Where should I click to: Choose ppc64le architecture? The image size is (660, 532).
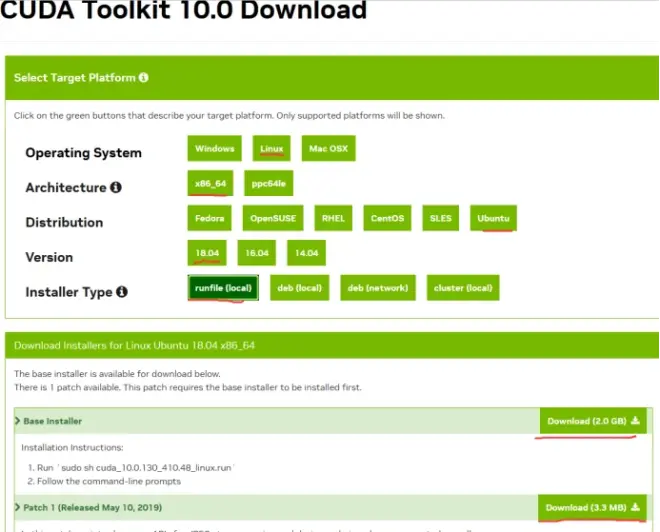[269, 183]
